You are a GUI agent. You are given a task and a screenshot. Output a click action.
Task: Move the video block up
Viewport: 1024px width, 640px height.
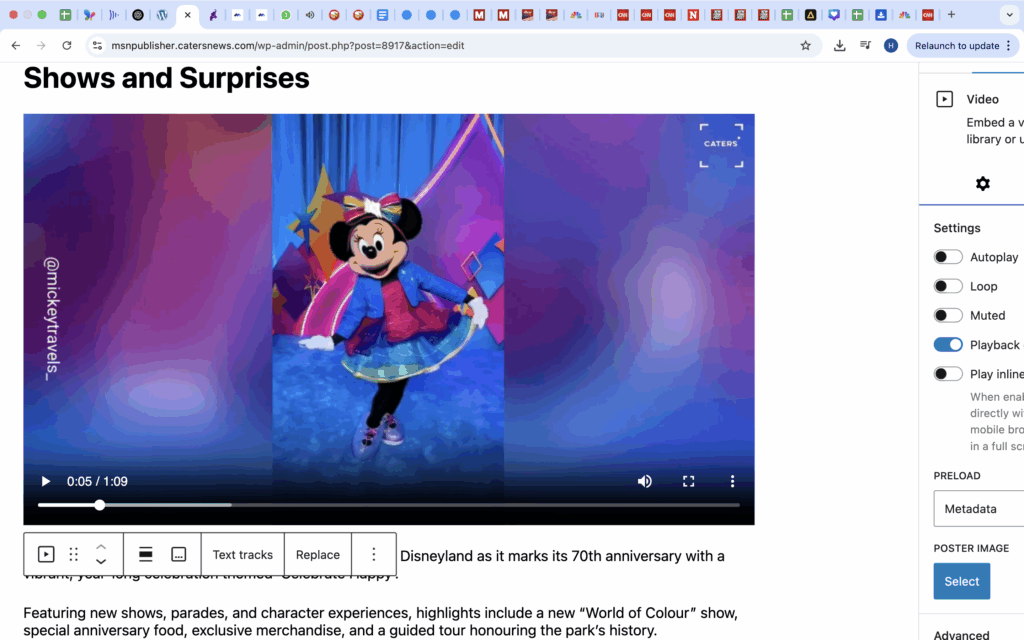click(x=101, y=547)
